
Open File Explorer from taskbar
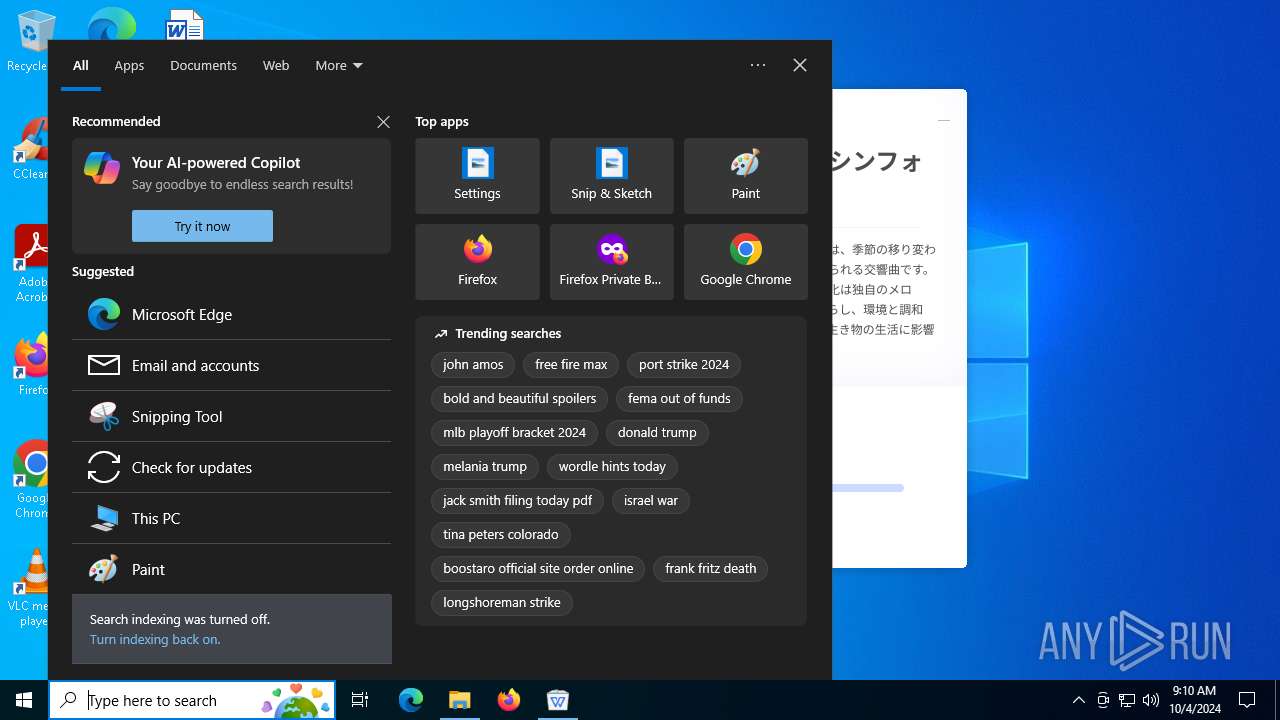tap(460, 700)
